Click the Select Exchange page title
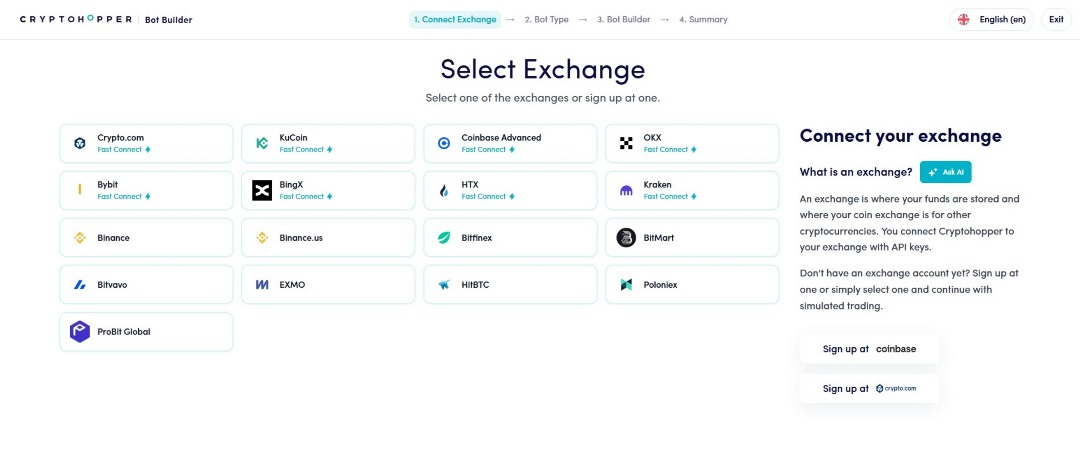The height and width of the screenshot is (451, 1080). click(543, 69)
